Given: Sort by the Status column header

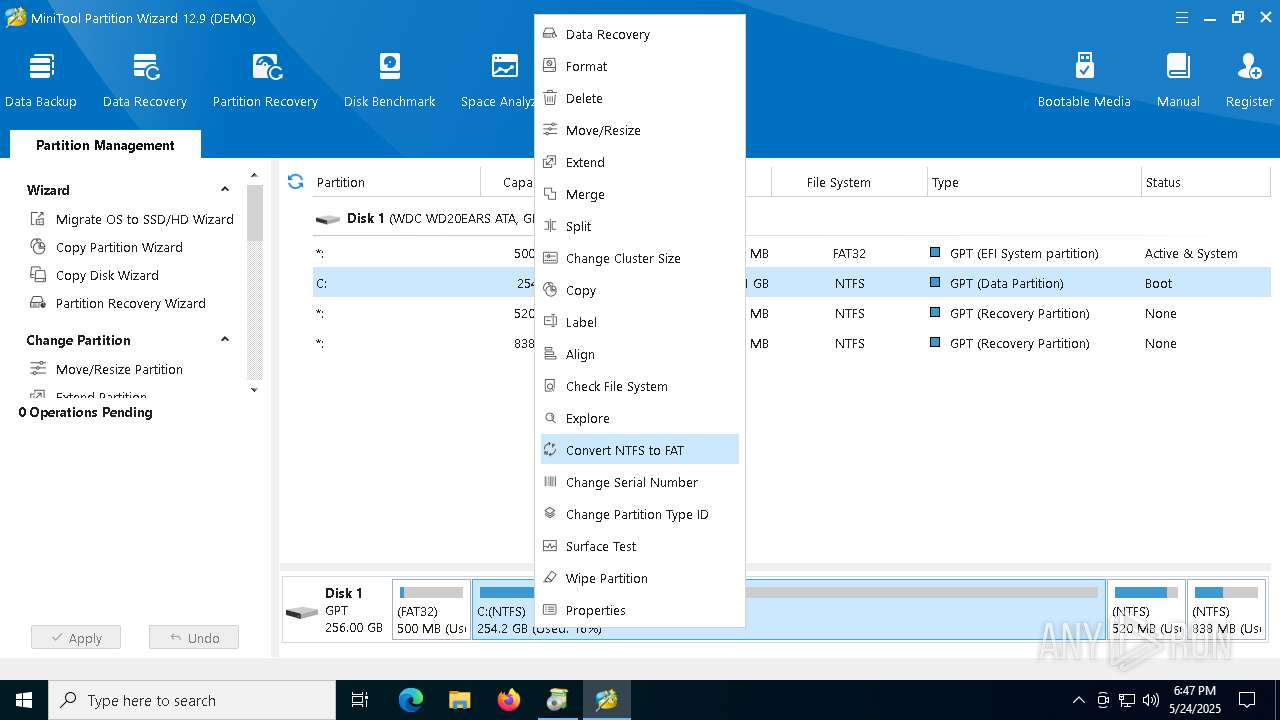Looking at the screenshot, I should (1206, 182).
